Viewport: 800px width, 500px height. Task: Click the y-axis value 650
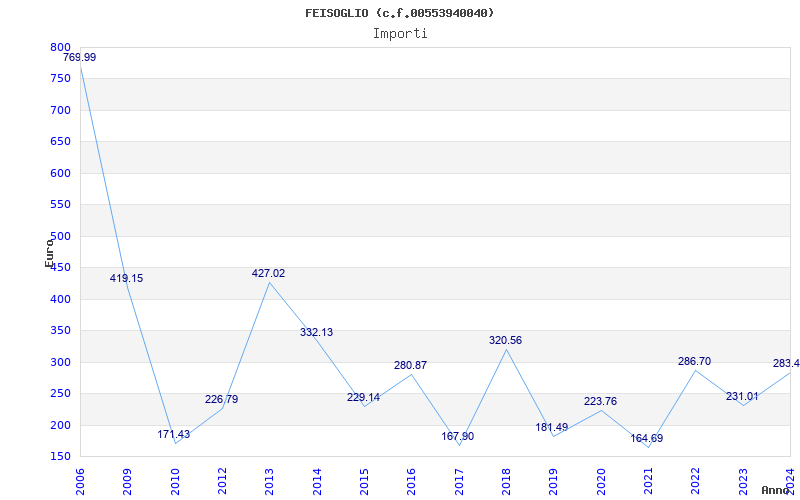[x=60, y=141]
